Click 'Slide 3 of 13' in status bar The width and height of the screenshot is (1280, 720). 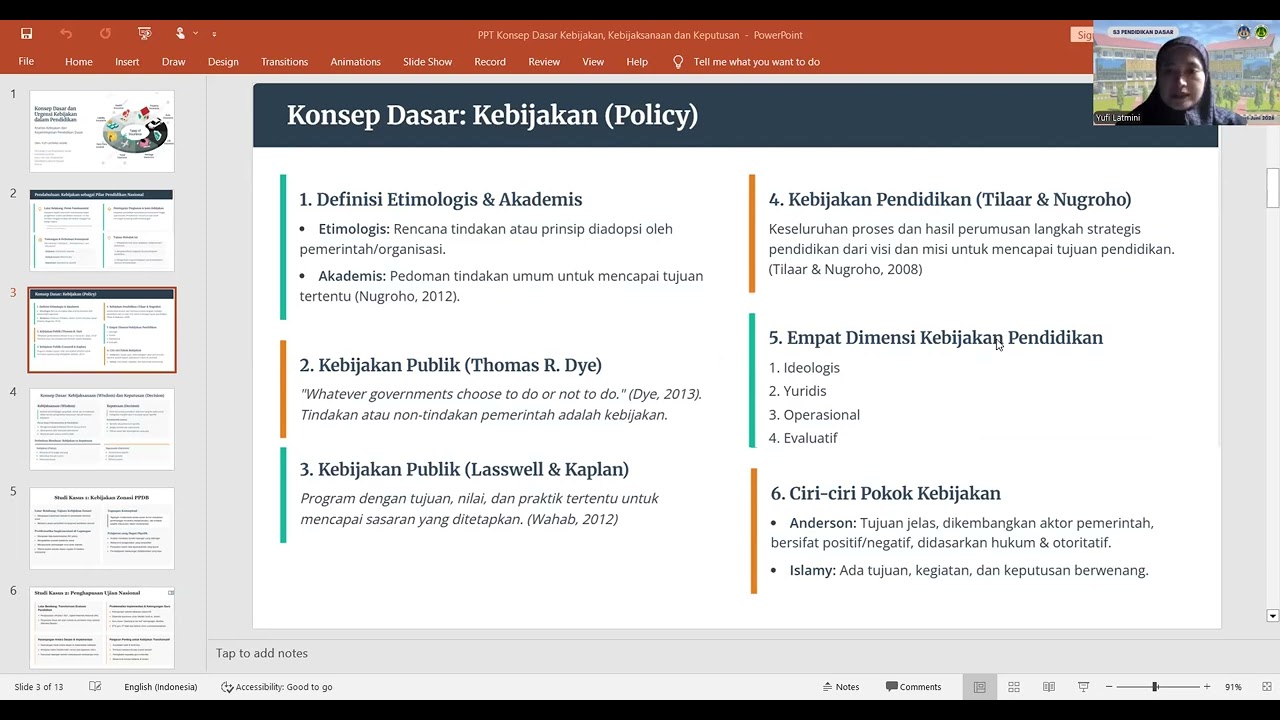click(39, 687)
